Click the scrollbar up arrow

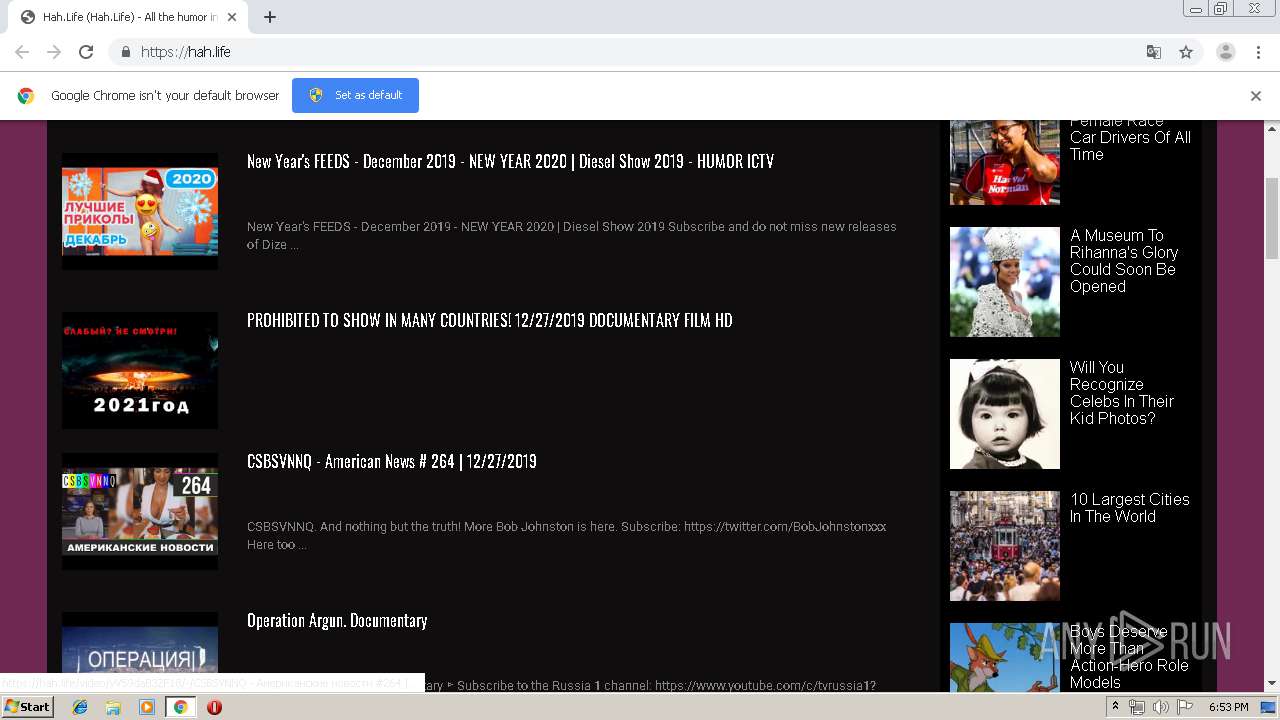(1272, 128)
